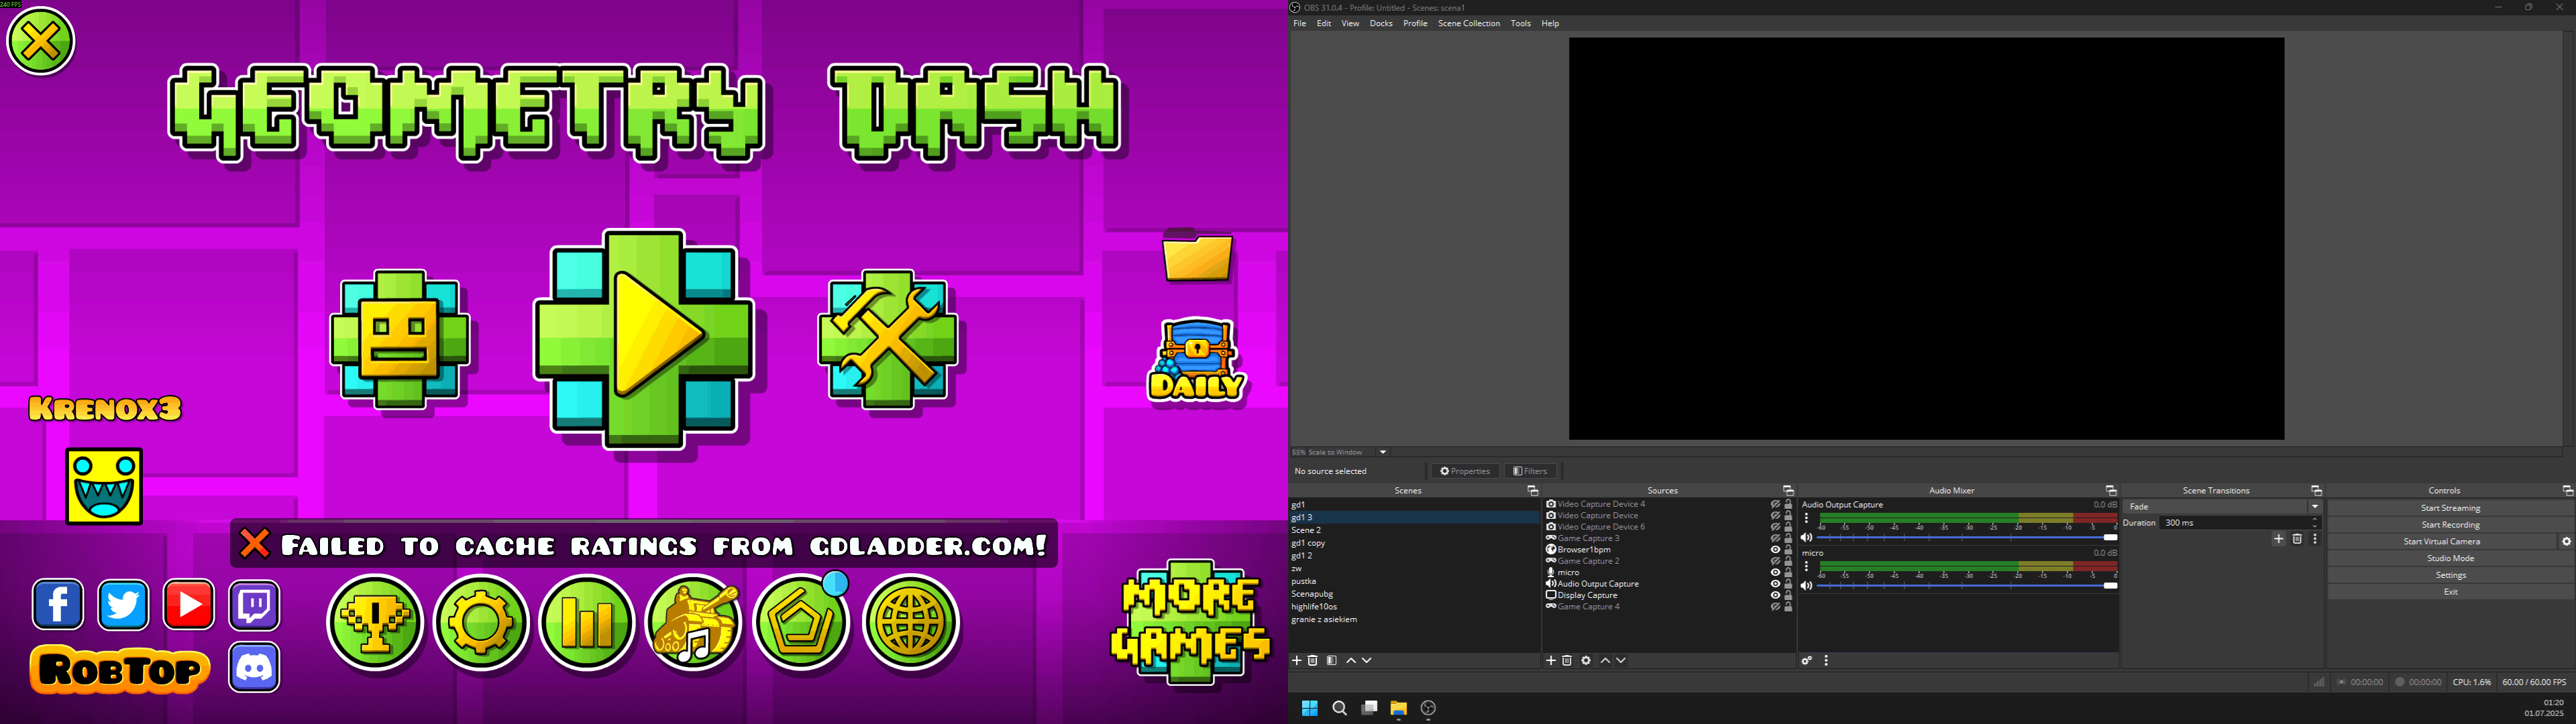Start playing with the big Geometry Dash play button

pos(644,339)
